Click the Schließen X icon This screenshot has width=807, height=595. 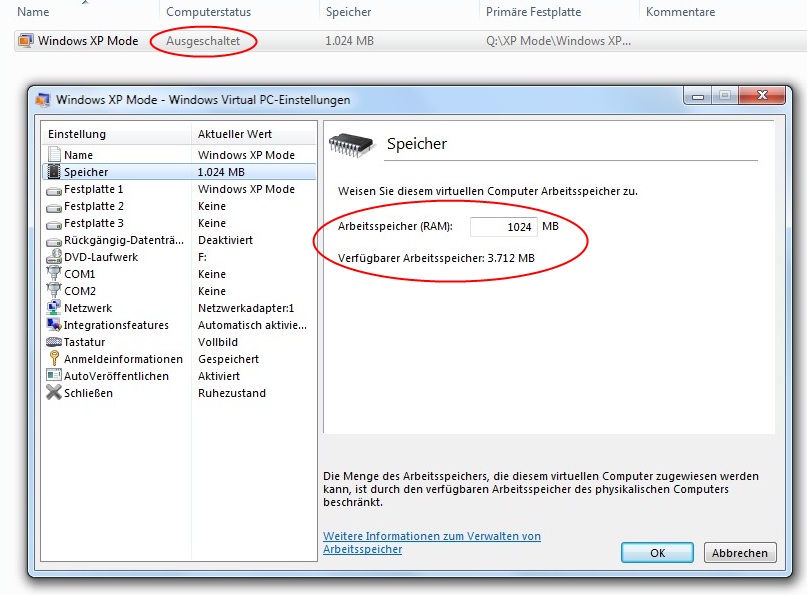pyautogui.click(x=54, y=392)
